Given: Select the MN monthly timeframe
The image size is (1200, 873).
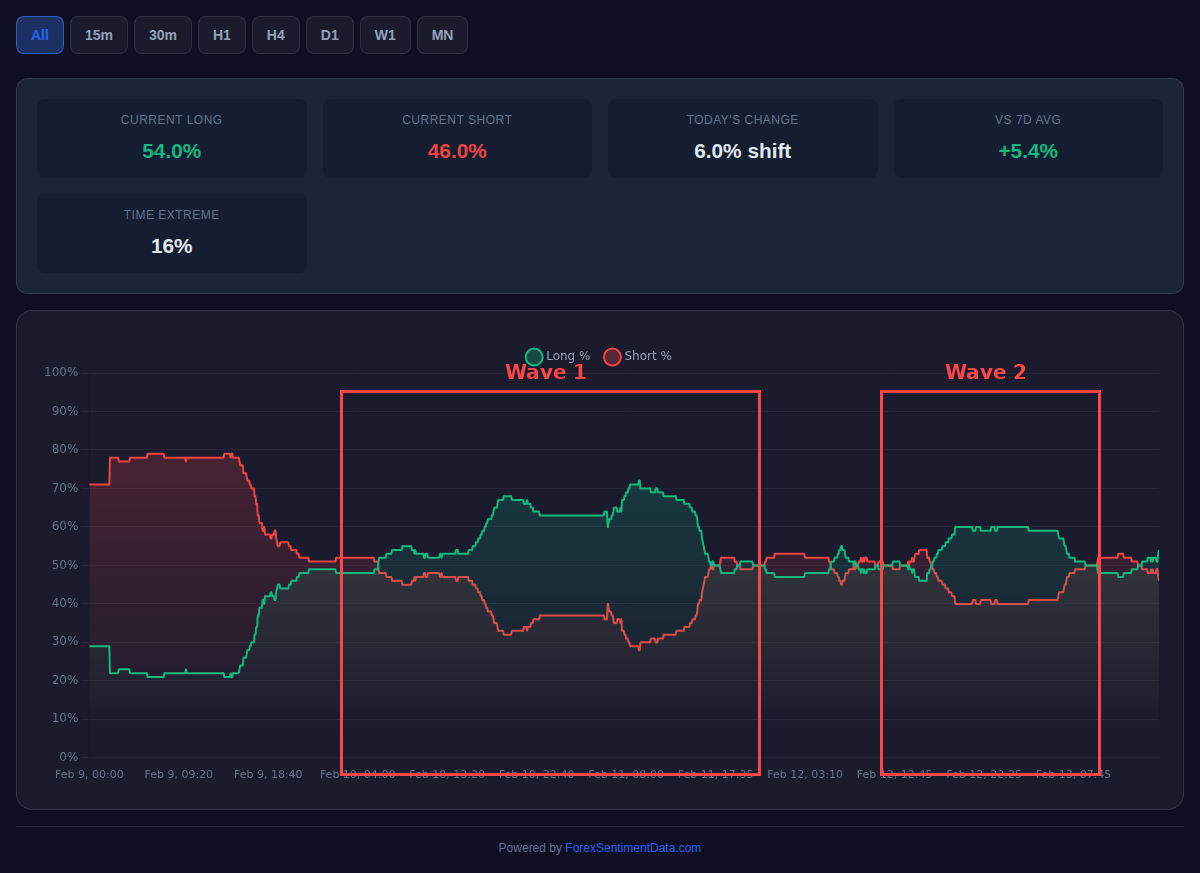Looking at the screenshot, I should click(442, 34).
